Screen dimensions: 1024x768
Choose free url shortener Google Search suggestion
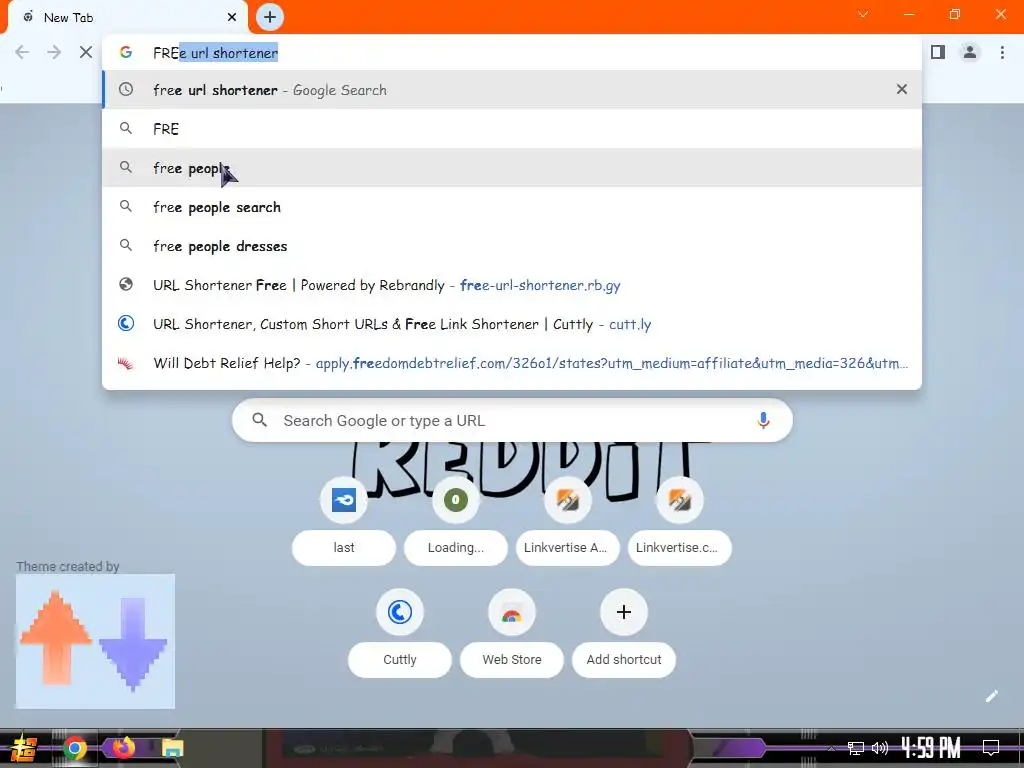click(512, 89)
